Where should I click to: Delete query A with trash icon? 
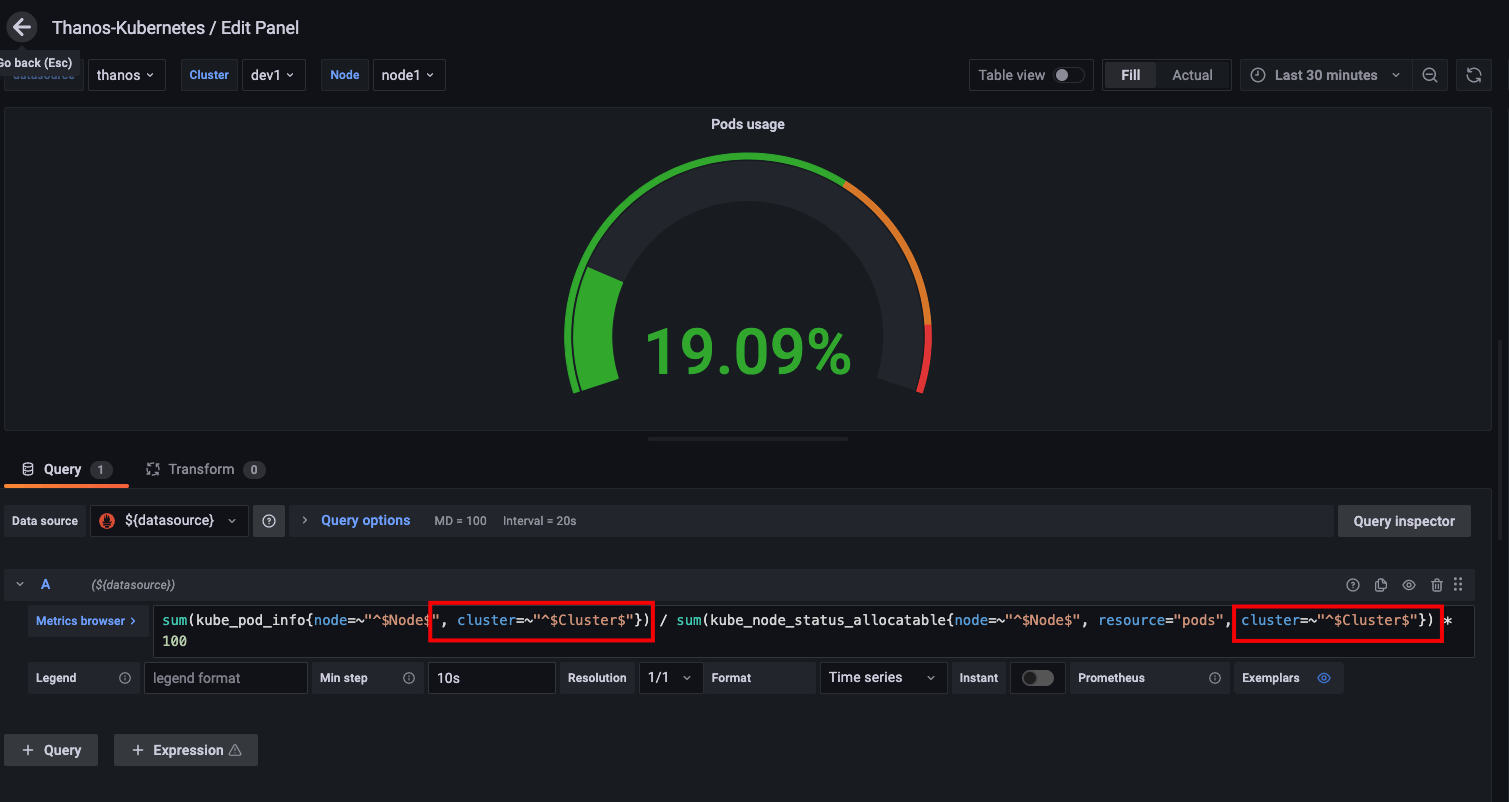coord(1437,585)
